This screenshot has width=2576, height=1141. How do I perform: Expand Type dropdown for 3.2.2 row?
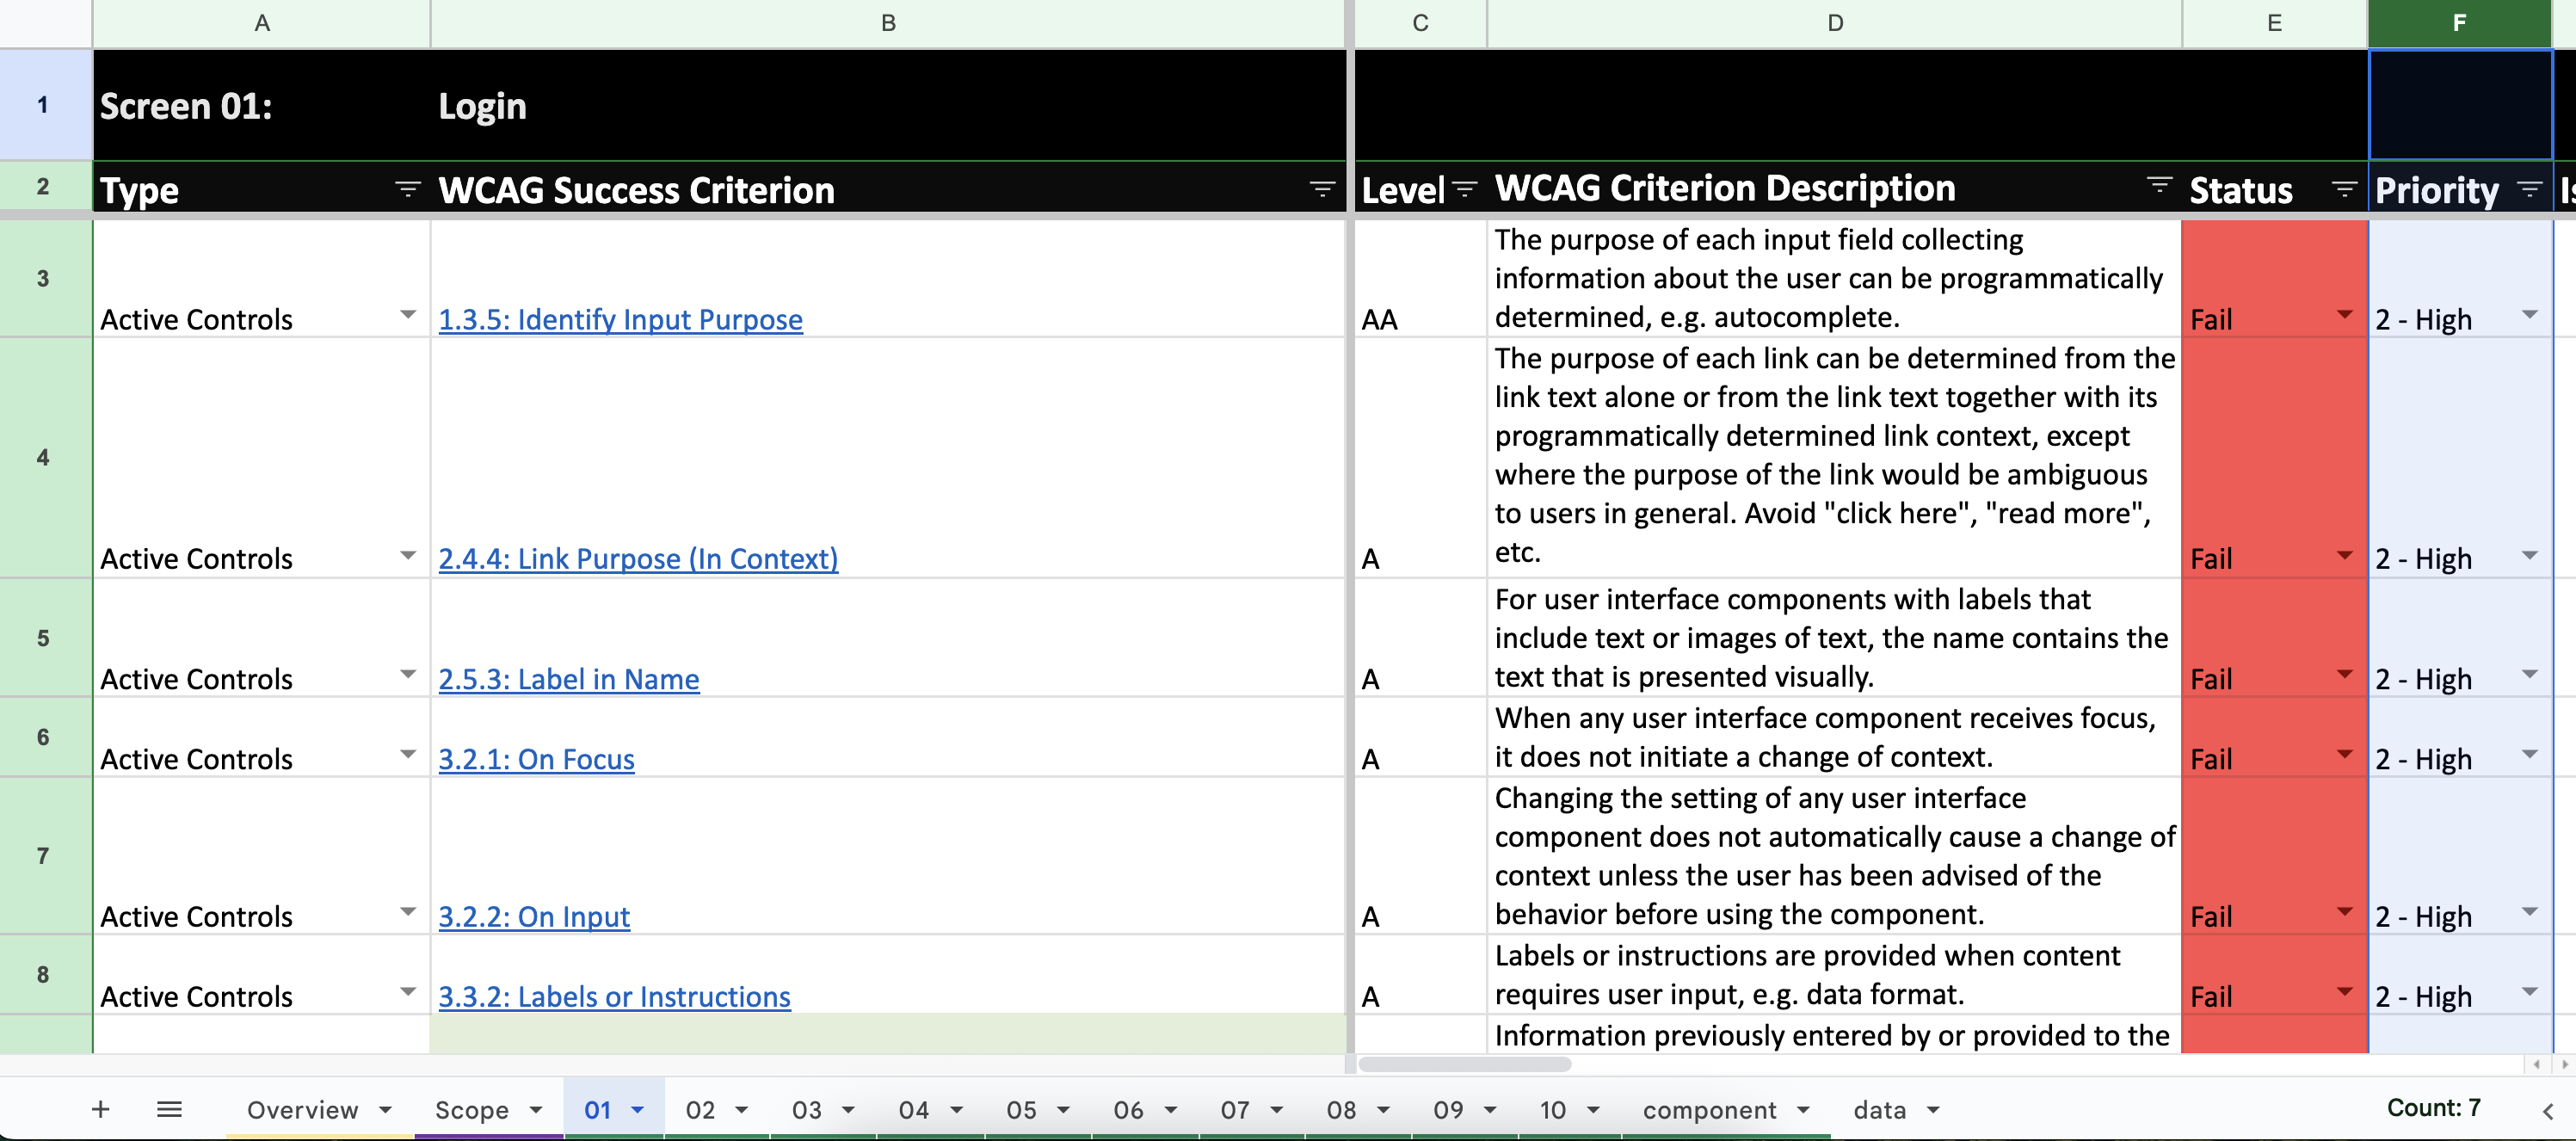(x=407, y=912)
